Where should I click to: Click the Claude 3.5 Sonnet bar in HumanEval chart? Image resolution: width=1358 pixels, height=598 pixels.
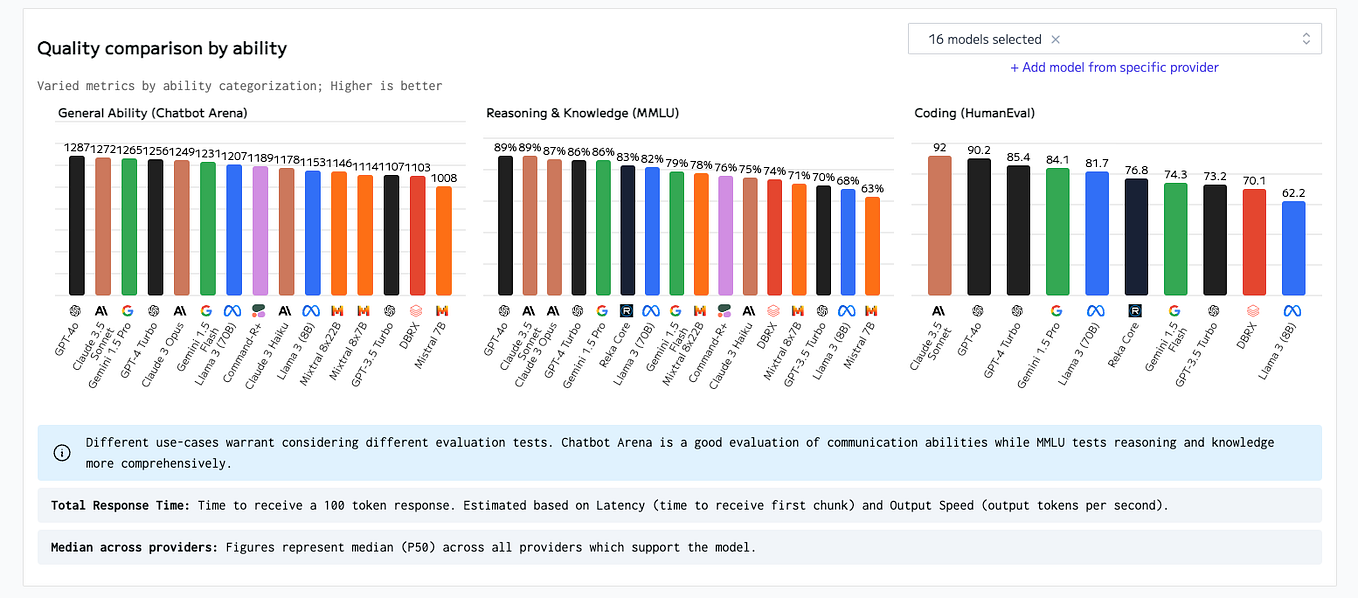point(939,226)
